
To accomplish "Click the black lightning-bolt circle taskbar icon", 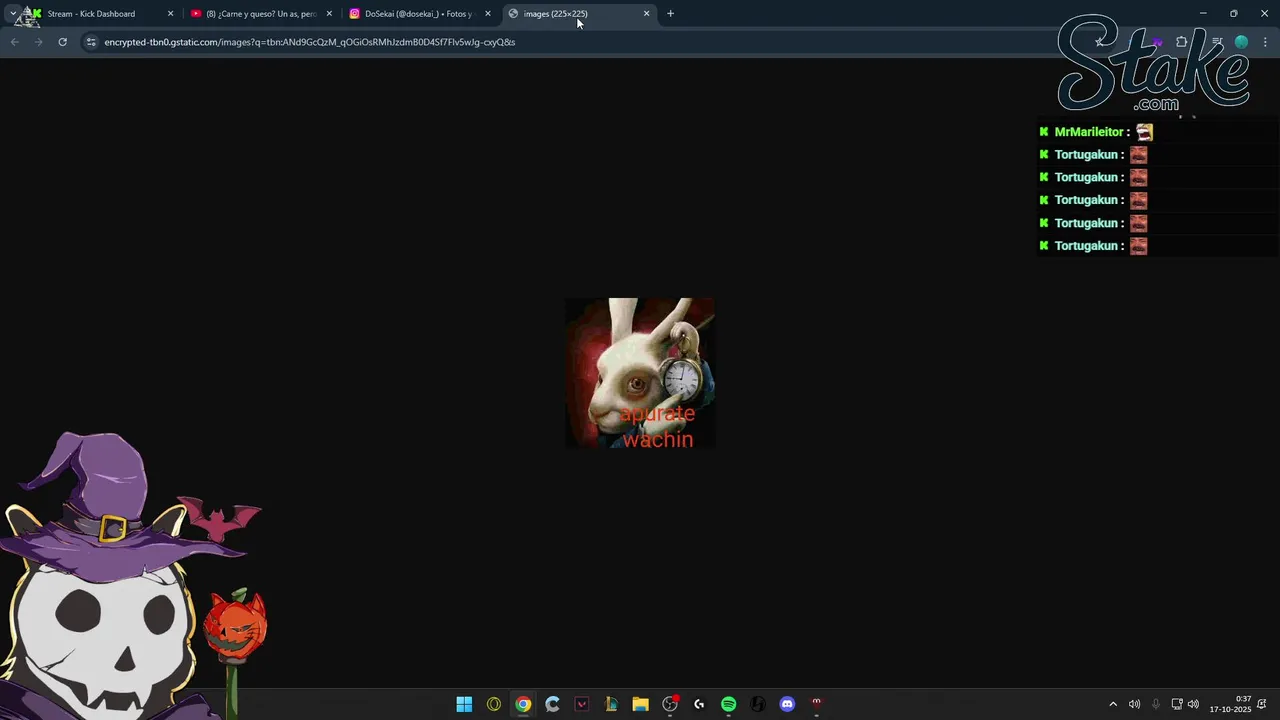I will click(x=758, y=704).
